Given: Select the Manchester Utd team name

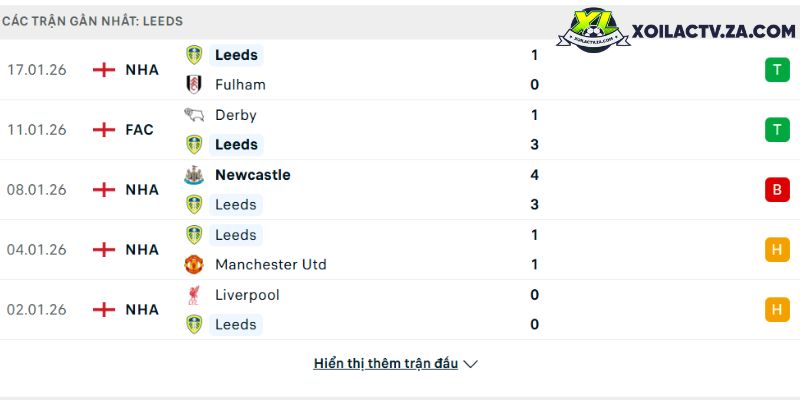Looking at the screenshot, I should point(270,265).
